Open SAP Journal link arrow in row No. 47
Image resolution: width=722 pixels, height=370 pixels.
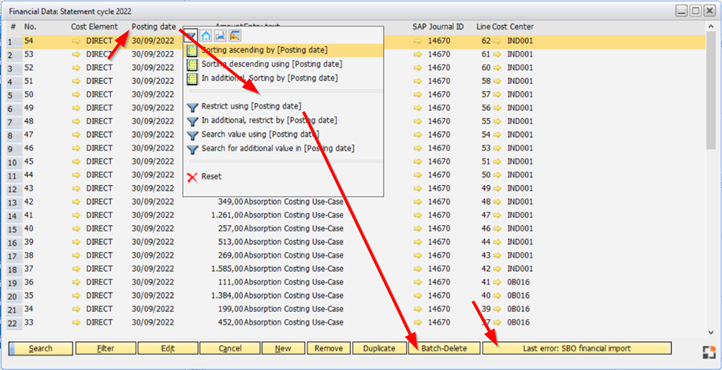click(418, 134)
